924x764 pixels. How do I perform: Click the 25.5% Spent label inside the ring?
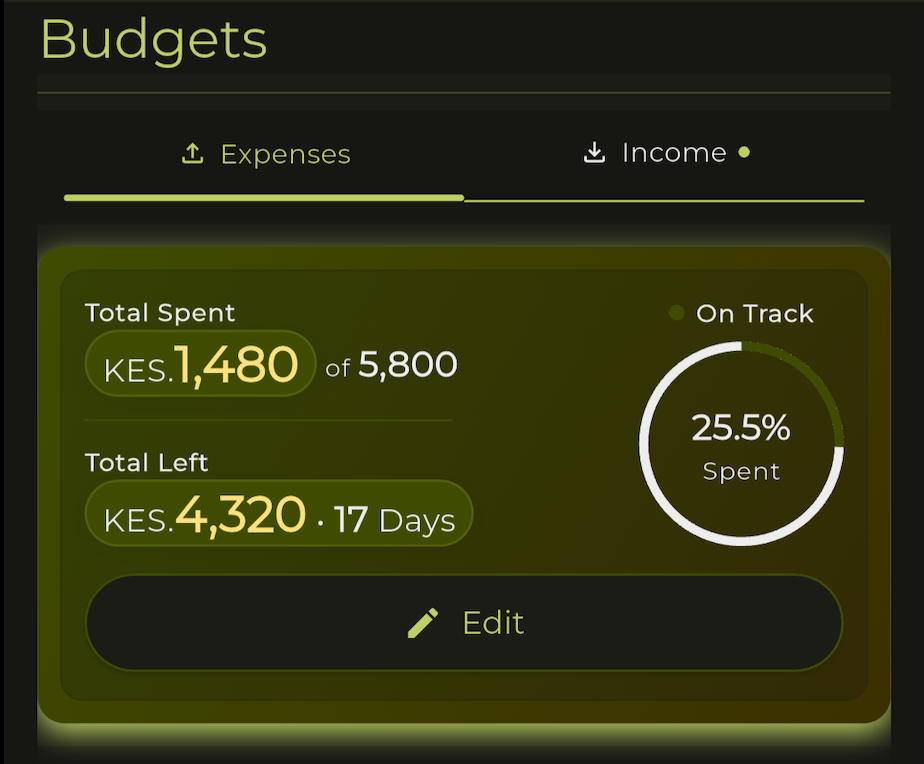pos(741,446)
